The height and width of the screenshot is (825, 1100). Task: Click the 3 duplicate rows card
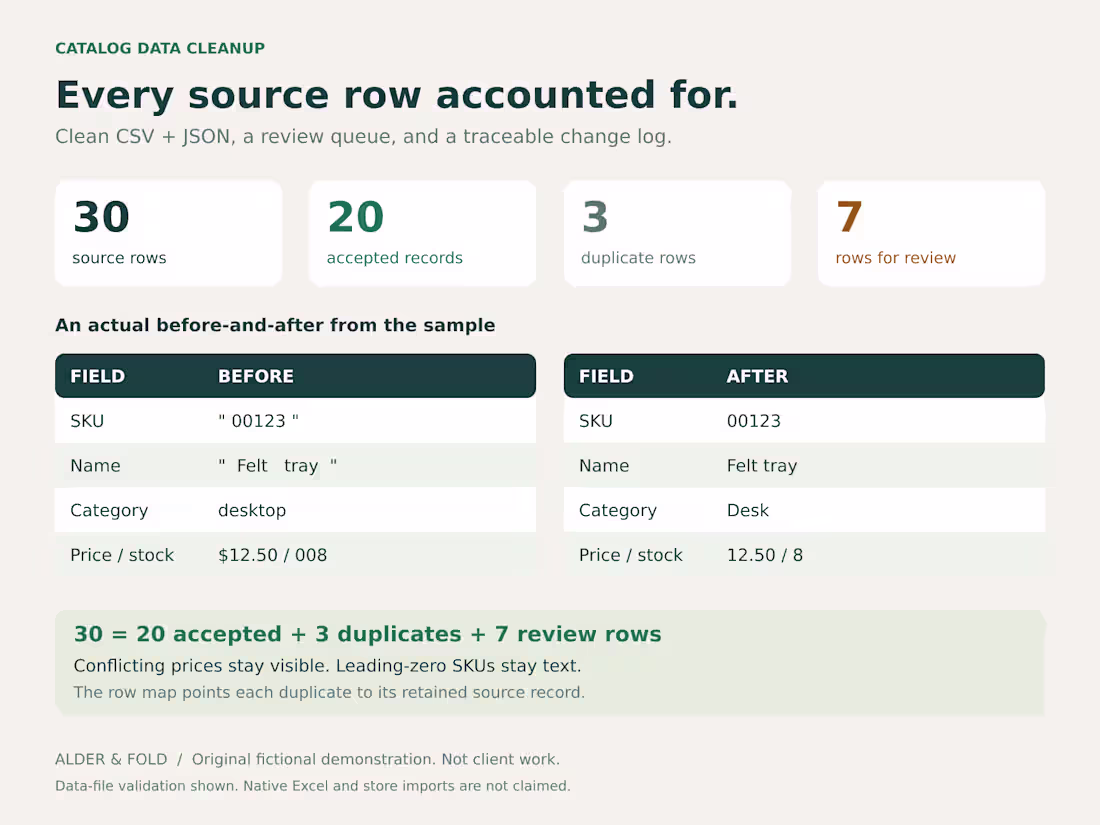tap(677, 233)
